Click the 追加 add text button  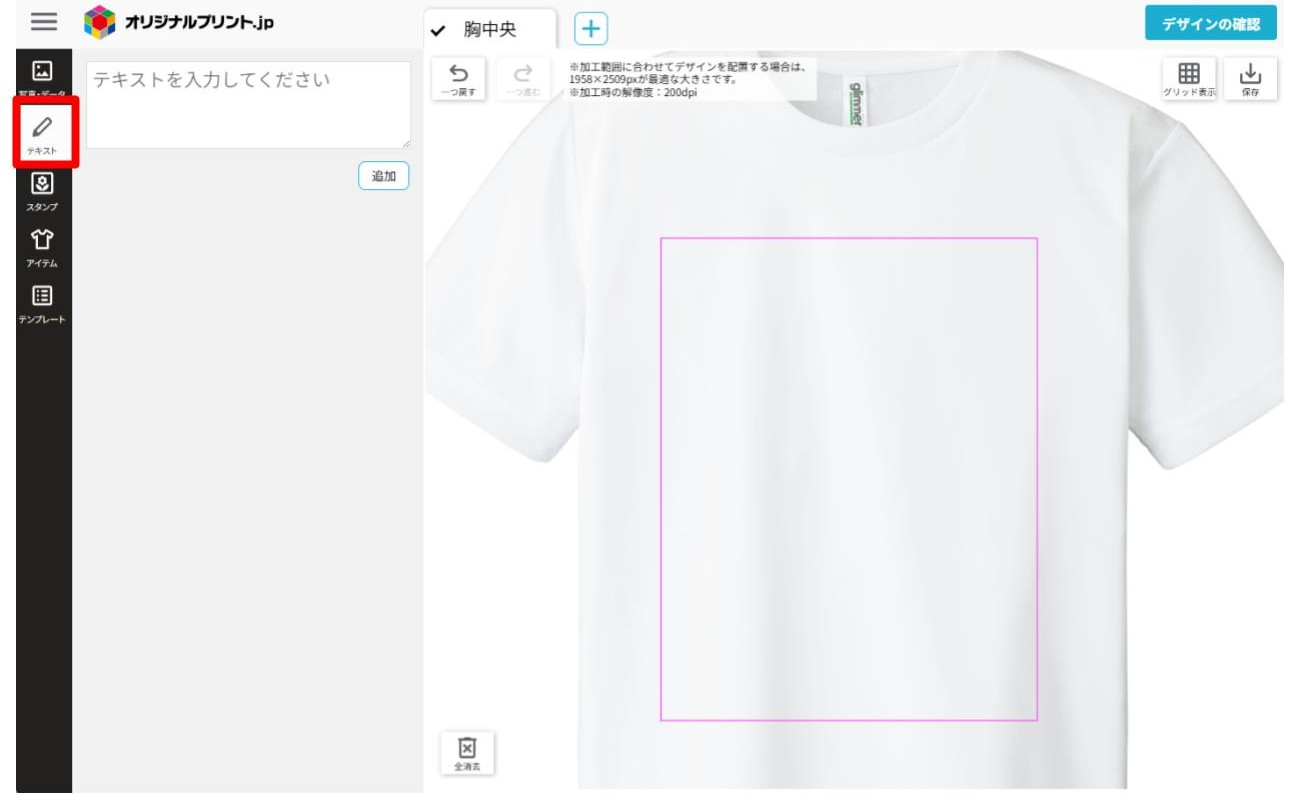click(384, 176)
